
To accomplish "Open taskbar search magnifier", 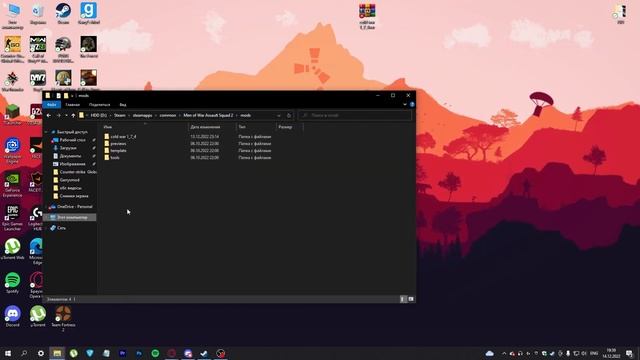I will pos(24,353).
